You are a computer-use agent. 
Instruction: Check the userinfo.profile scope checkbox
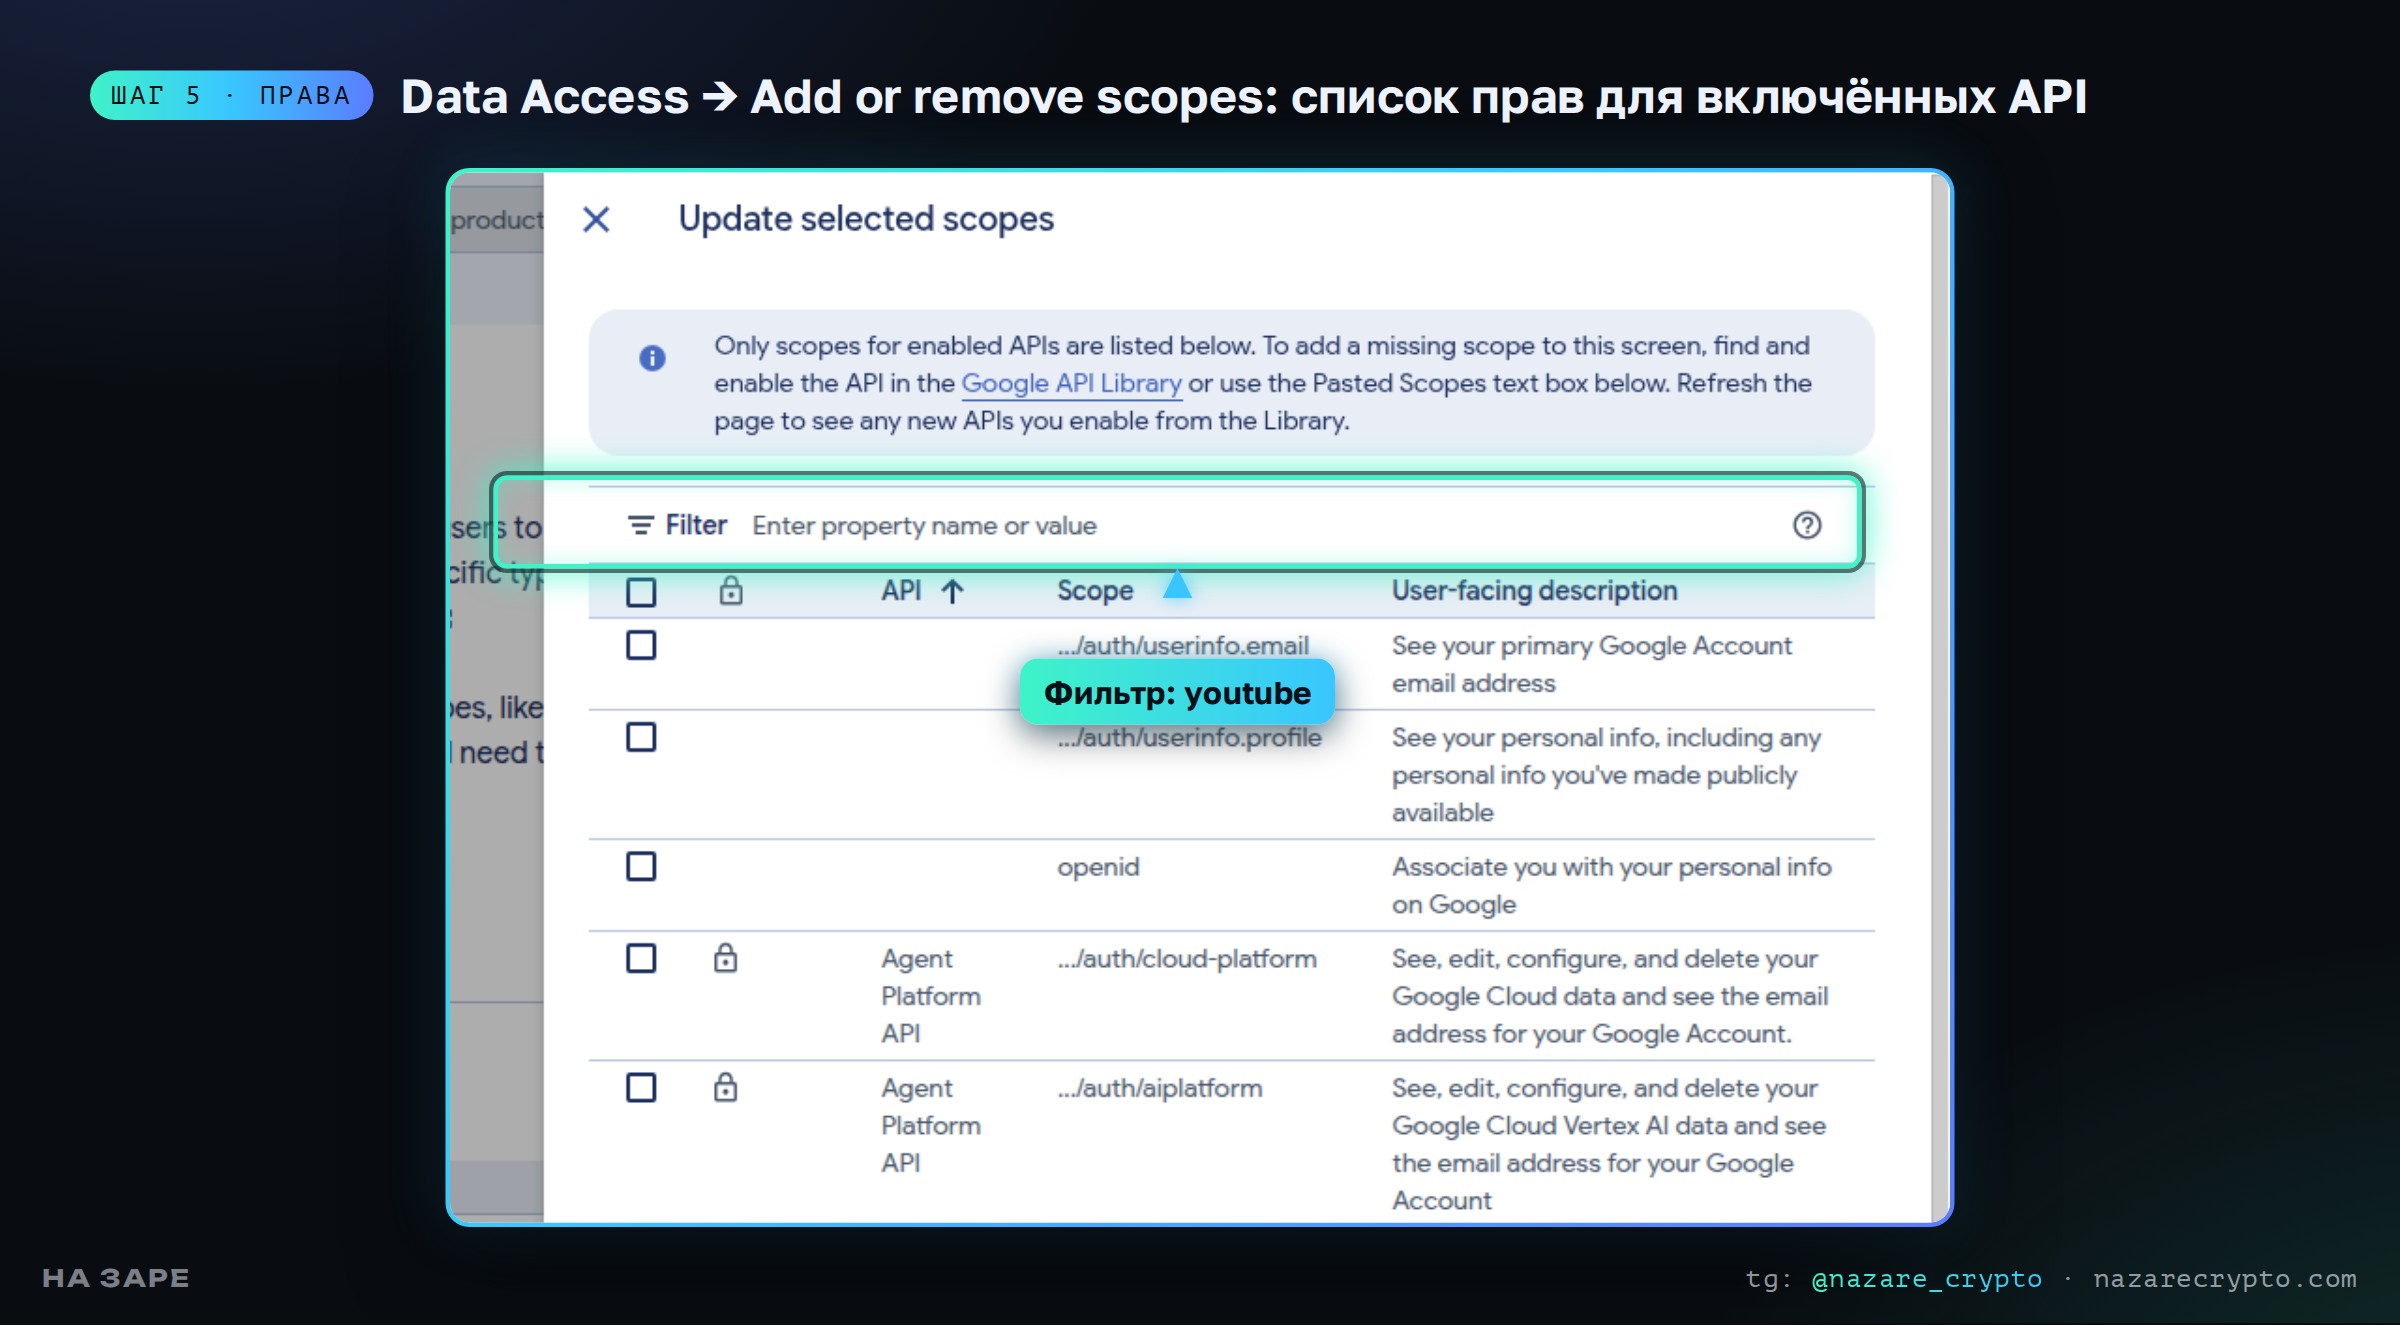(641, 737)
